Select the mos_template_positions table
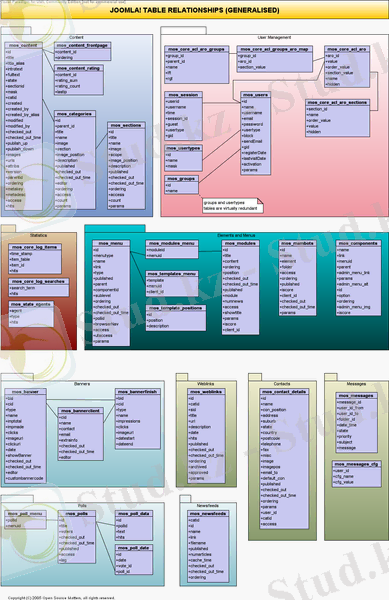389x600 pixels. pyautogui.click(x=176, y=318)
